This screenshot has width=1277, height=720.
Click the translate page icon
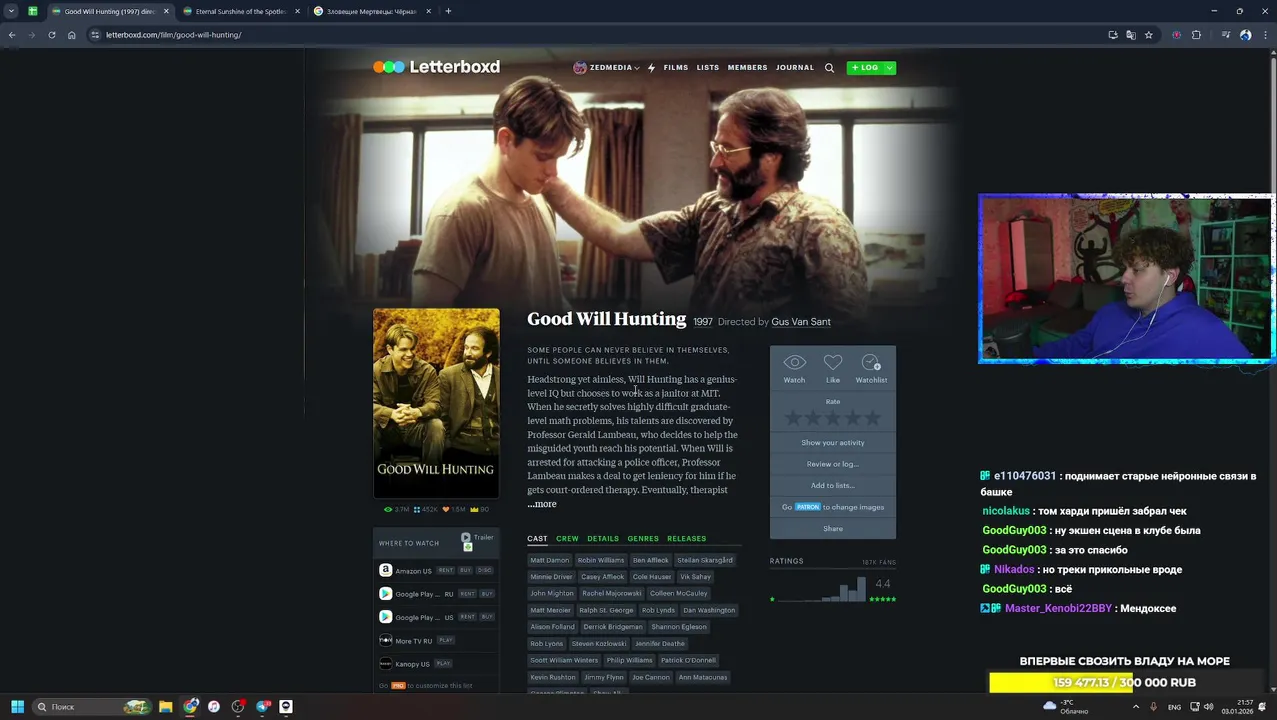[1131, 35]
